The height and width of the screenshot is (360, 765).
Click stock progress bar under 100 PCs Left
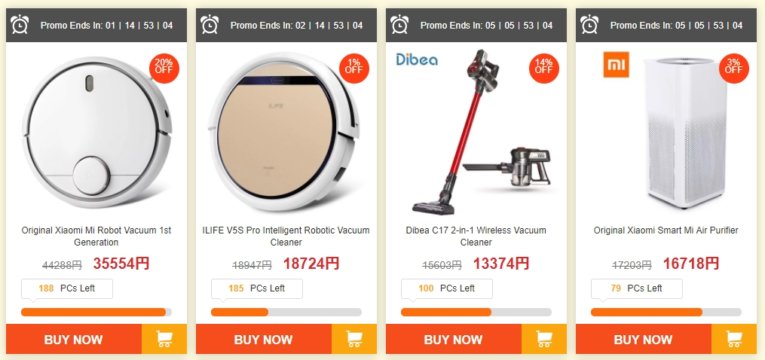pos(476,312)
